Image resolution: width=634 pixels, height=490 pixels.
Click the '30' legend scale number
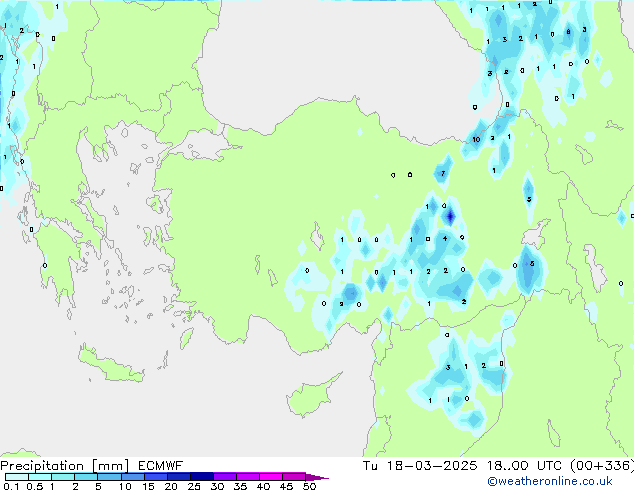(x=217, y=486)
